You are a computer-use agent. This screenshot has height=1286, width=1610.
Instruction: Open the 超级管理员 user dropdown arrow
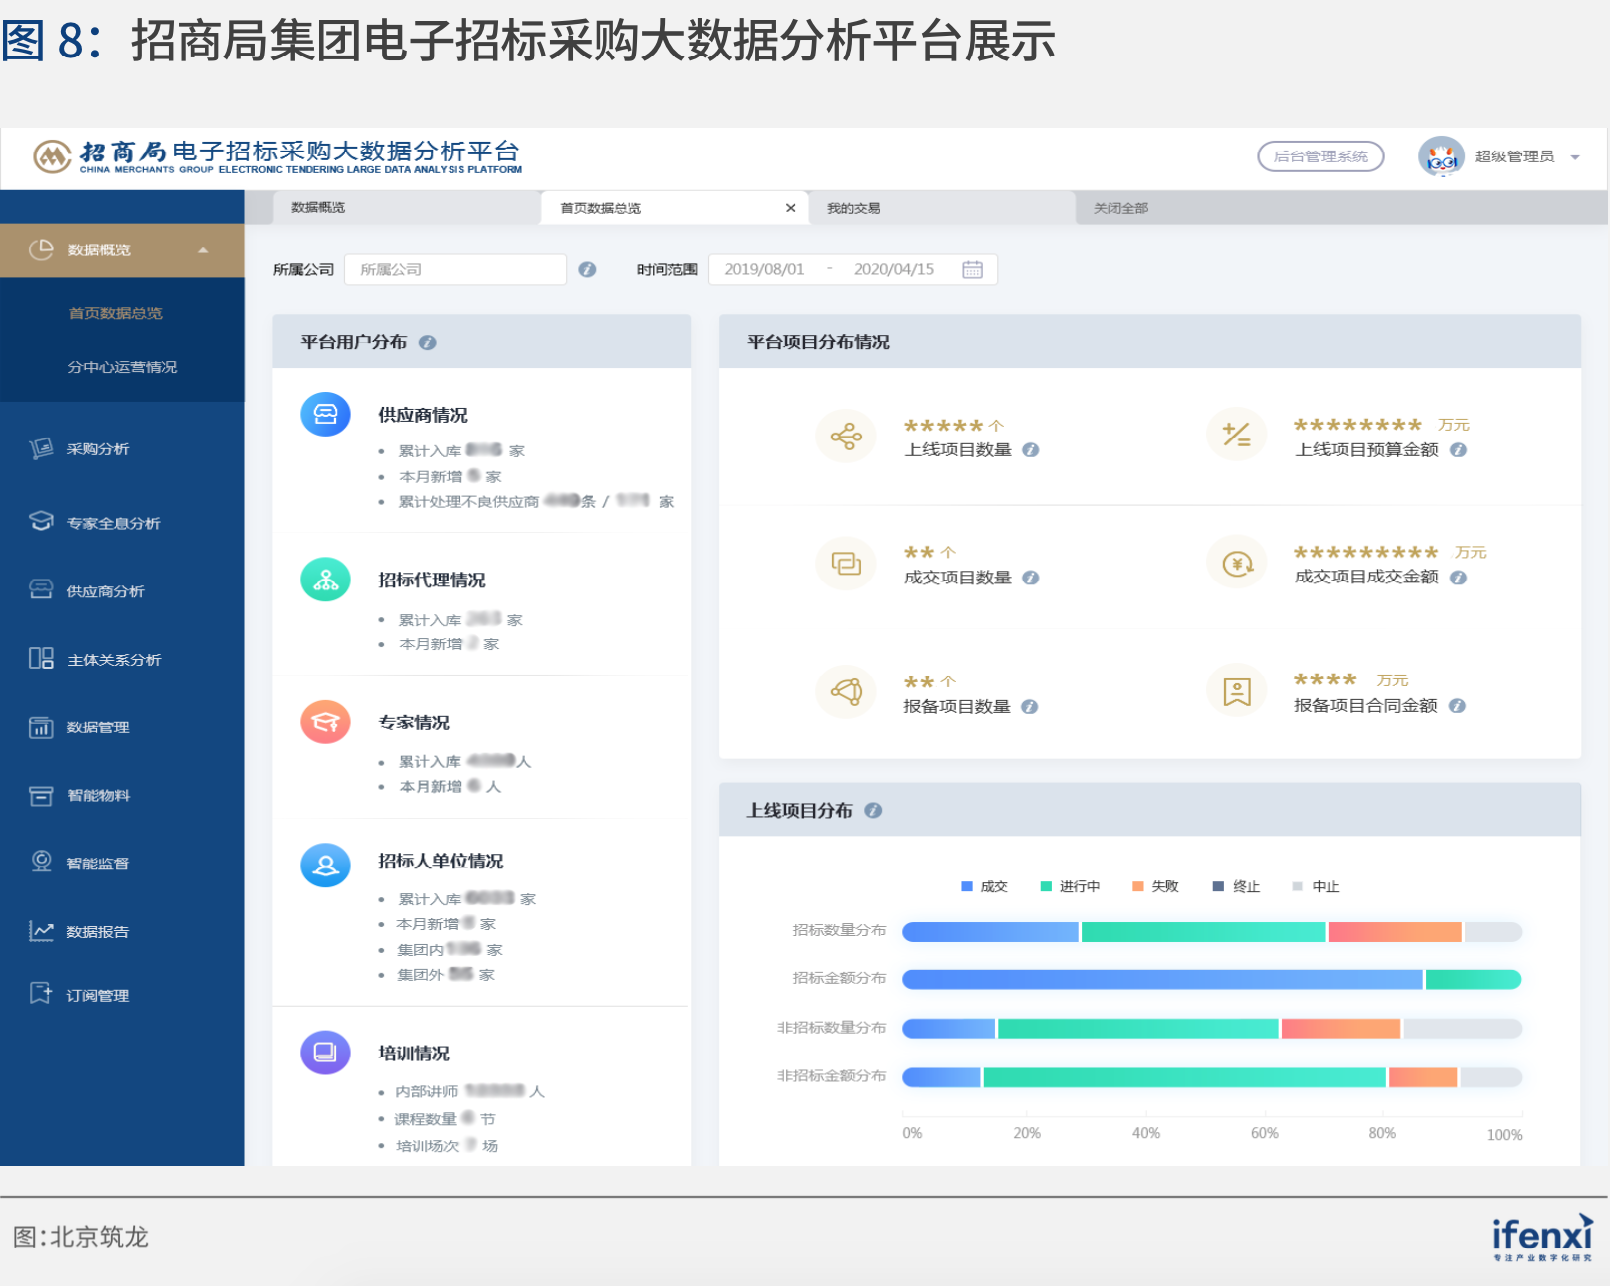tap(1575, 157)
